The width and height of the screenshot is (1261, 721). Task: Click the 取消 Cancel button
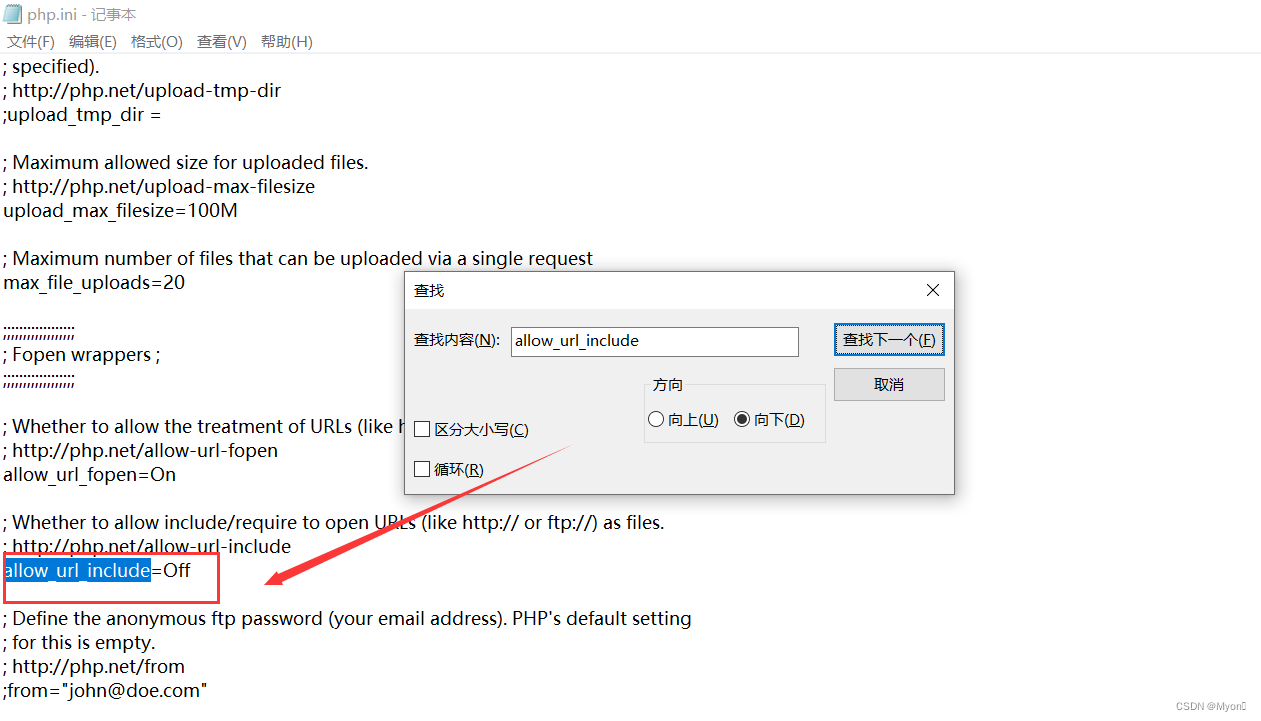coord(888,384)
